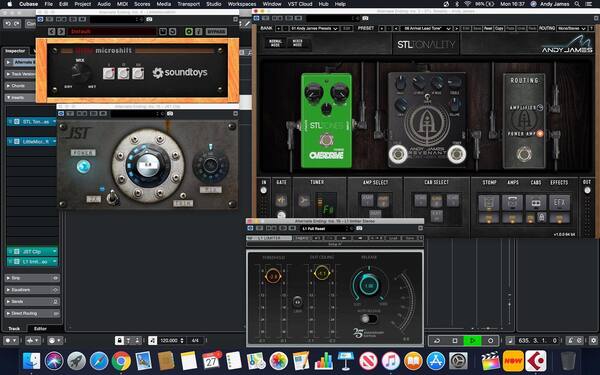Viewport: 600px width, 375px height.
Task: Flip the JST Clip 2X toggle switch
Action: [x=112, y=197]
